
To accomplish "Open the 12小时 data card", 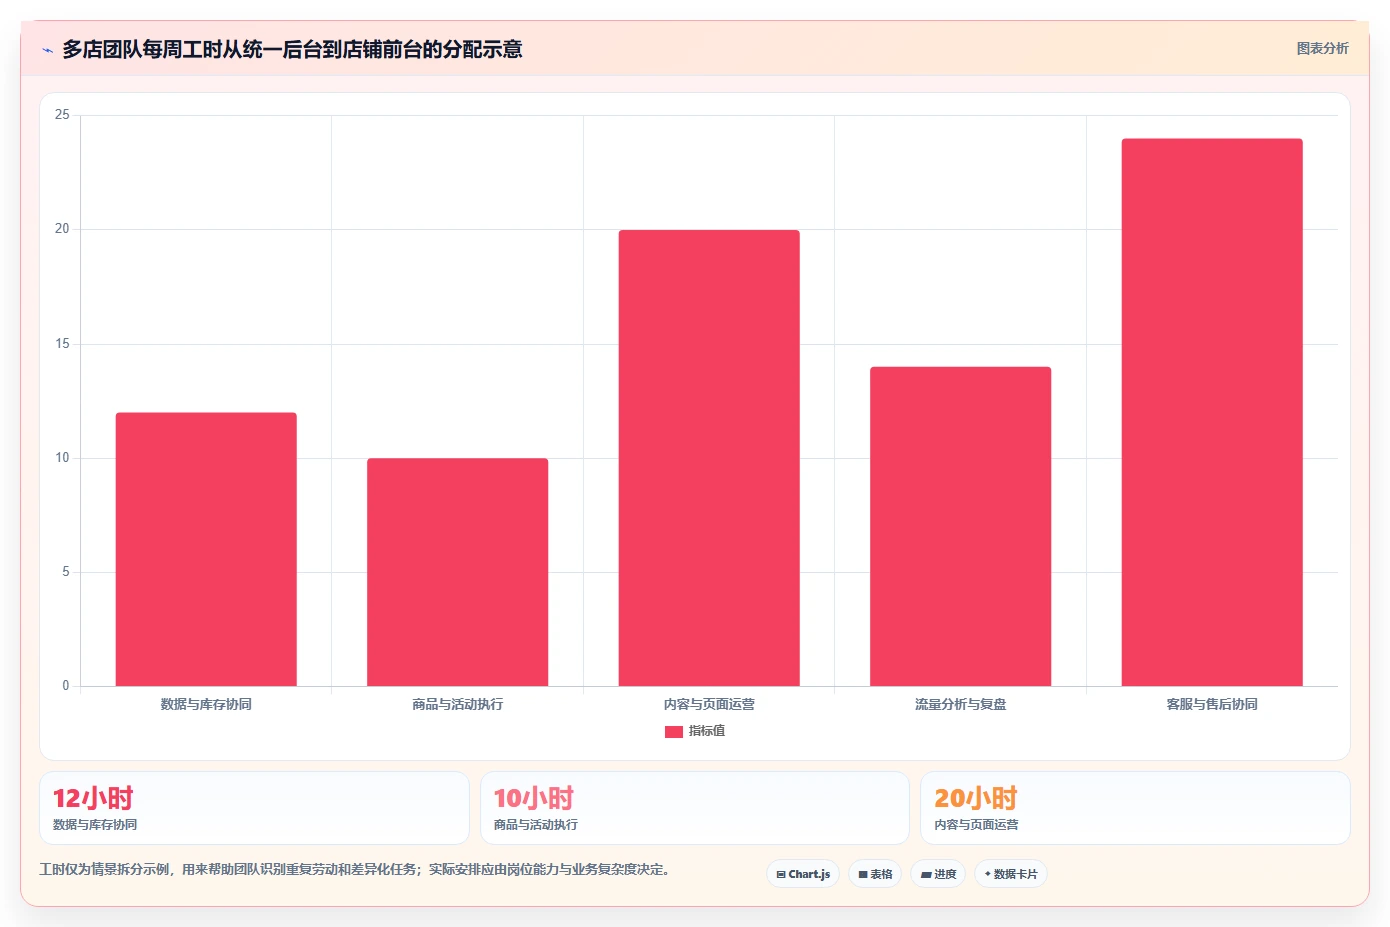I will (254, 808).
